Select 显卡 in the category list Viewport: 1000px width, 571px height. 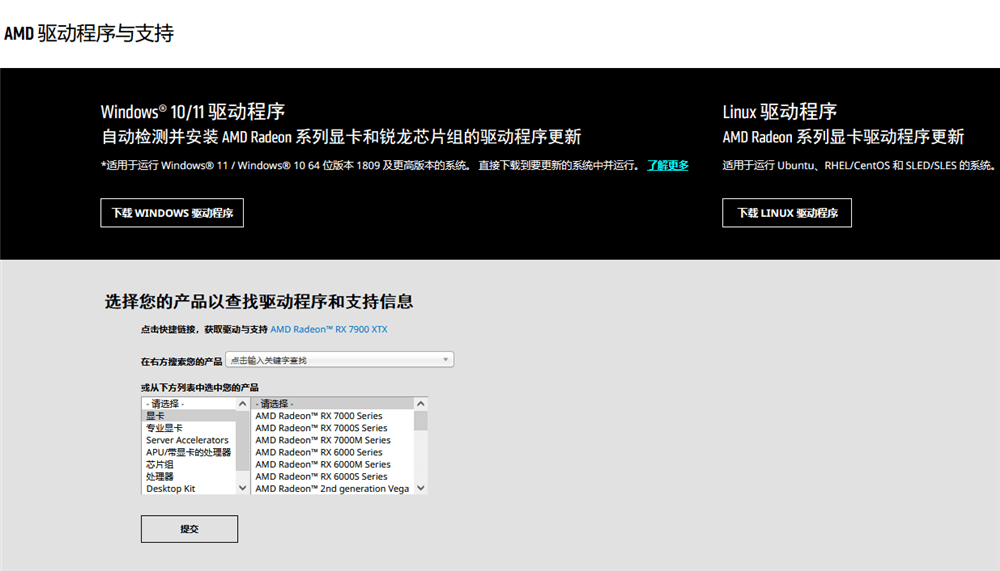[157, 416]
